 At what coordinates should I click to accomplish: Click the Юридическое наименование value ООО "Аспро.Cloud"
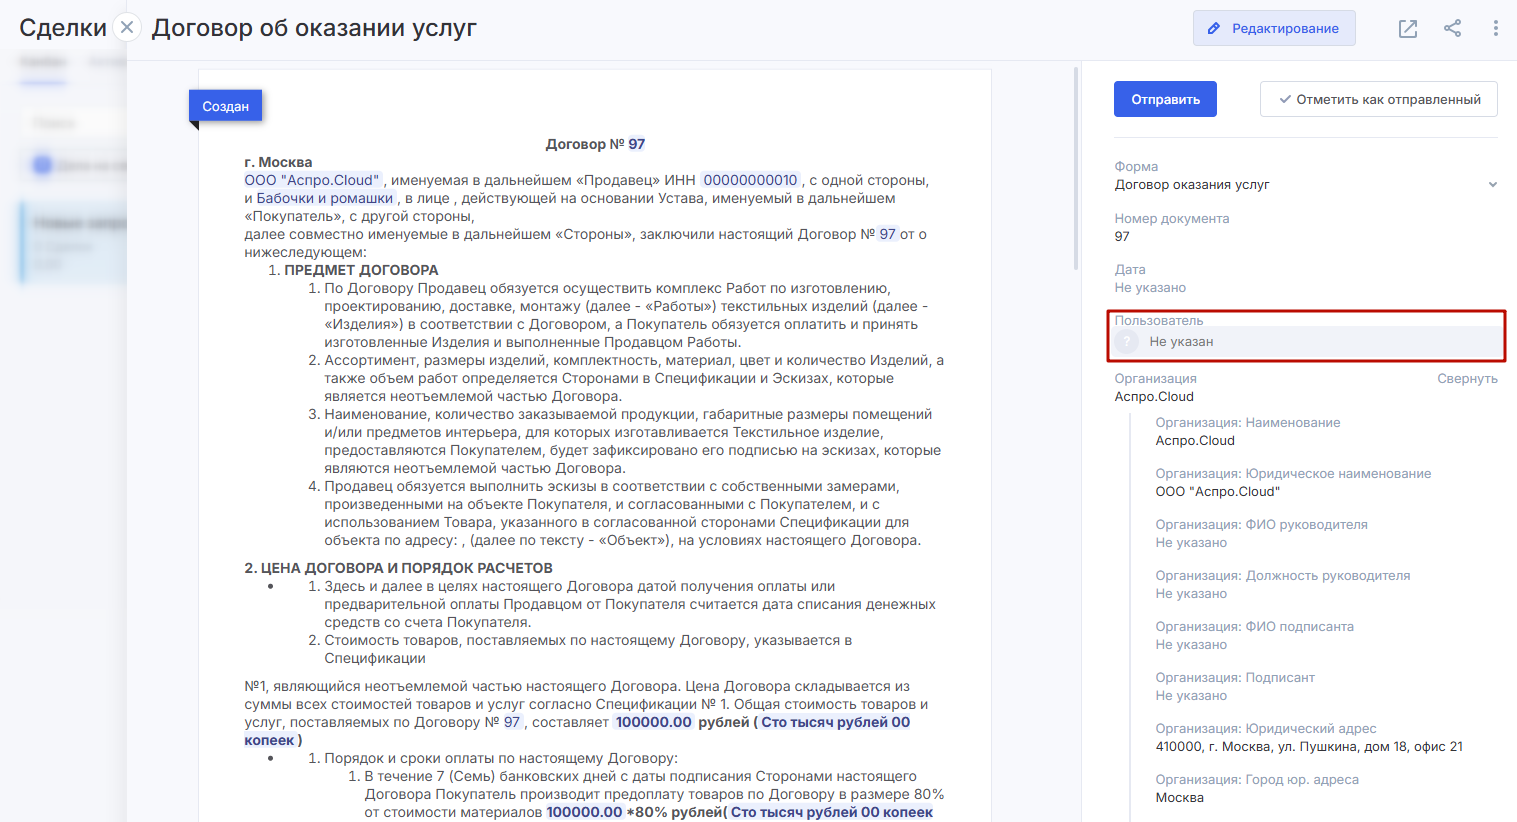1217,491
